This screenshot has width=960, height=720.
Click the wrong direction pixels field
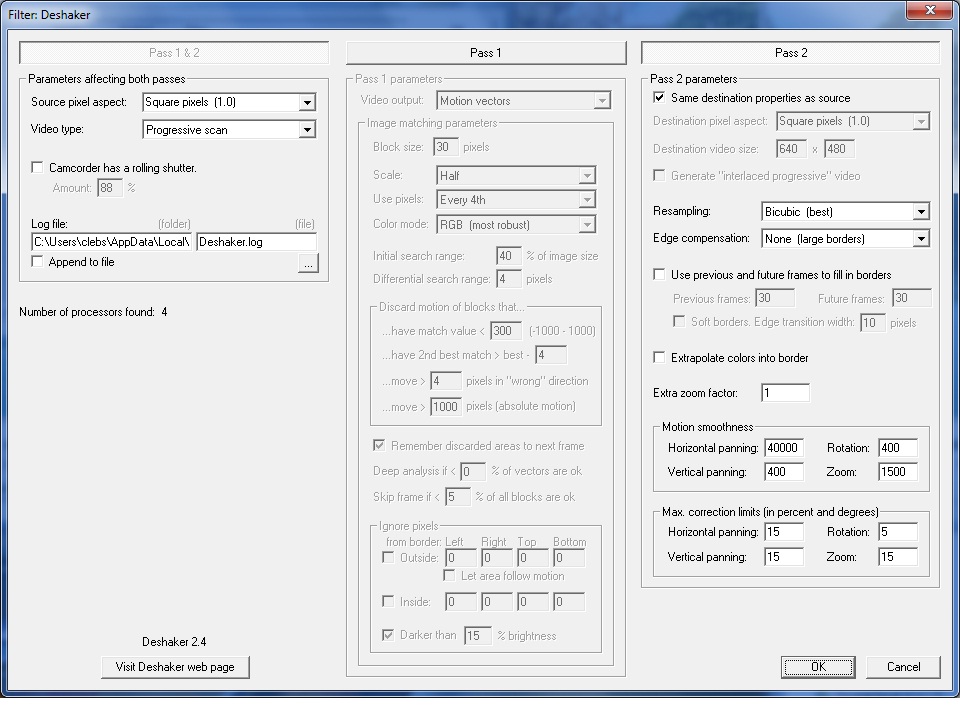point(446,381)
